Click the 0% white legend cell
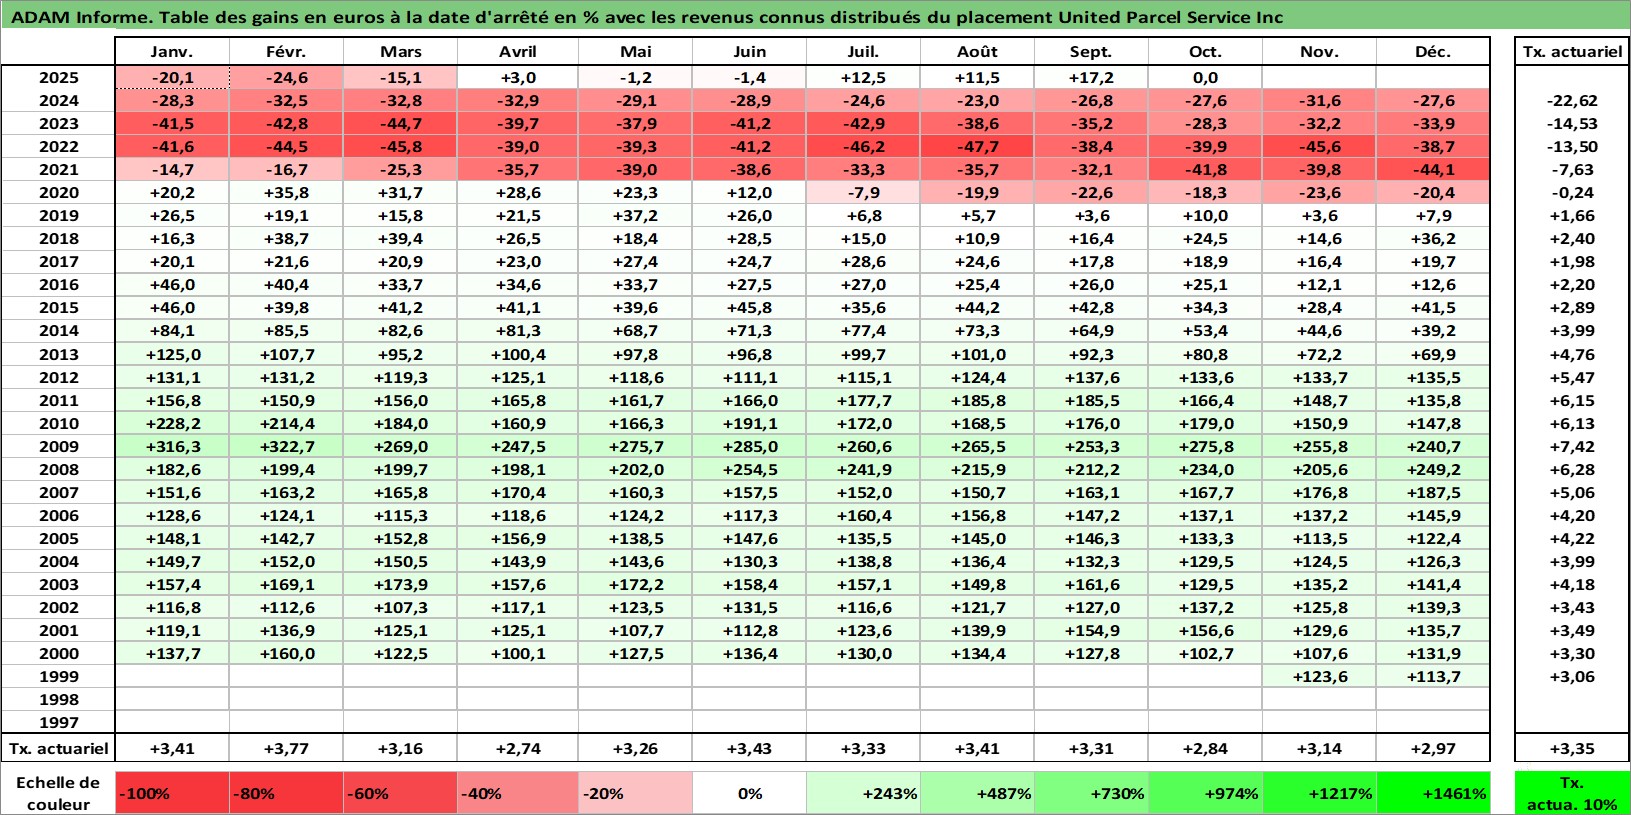The height and width of the screenshot is (815, 1631). click(749, 793)
